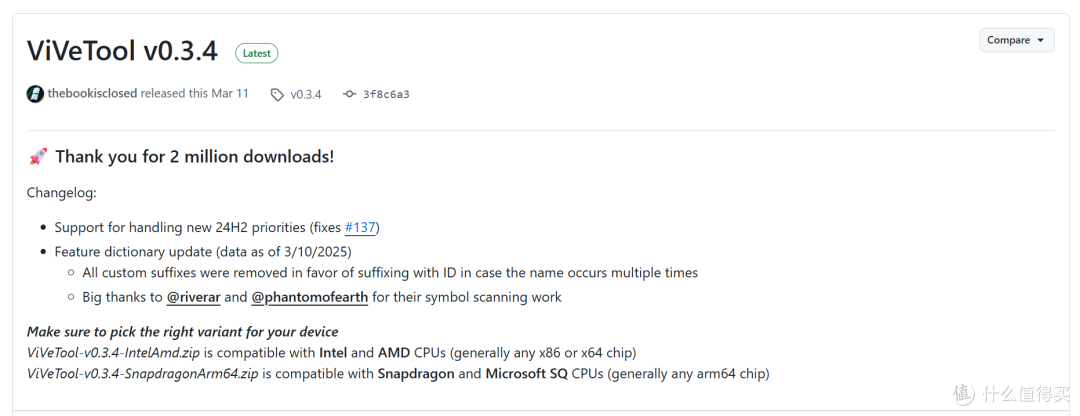The height and width of the screenshot is (416, 1080).
Task: Click thebookisclosed avatar image
Action: pyautogui.click(x=35, y=94)
